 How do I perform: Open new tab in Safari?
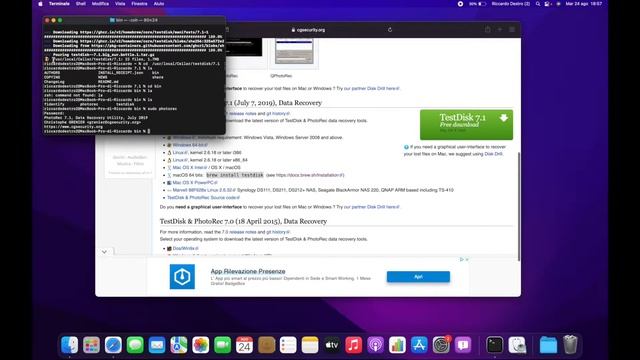[500, 29]
